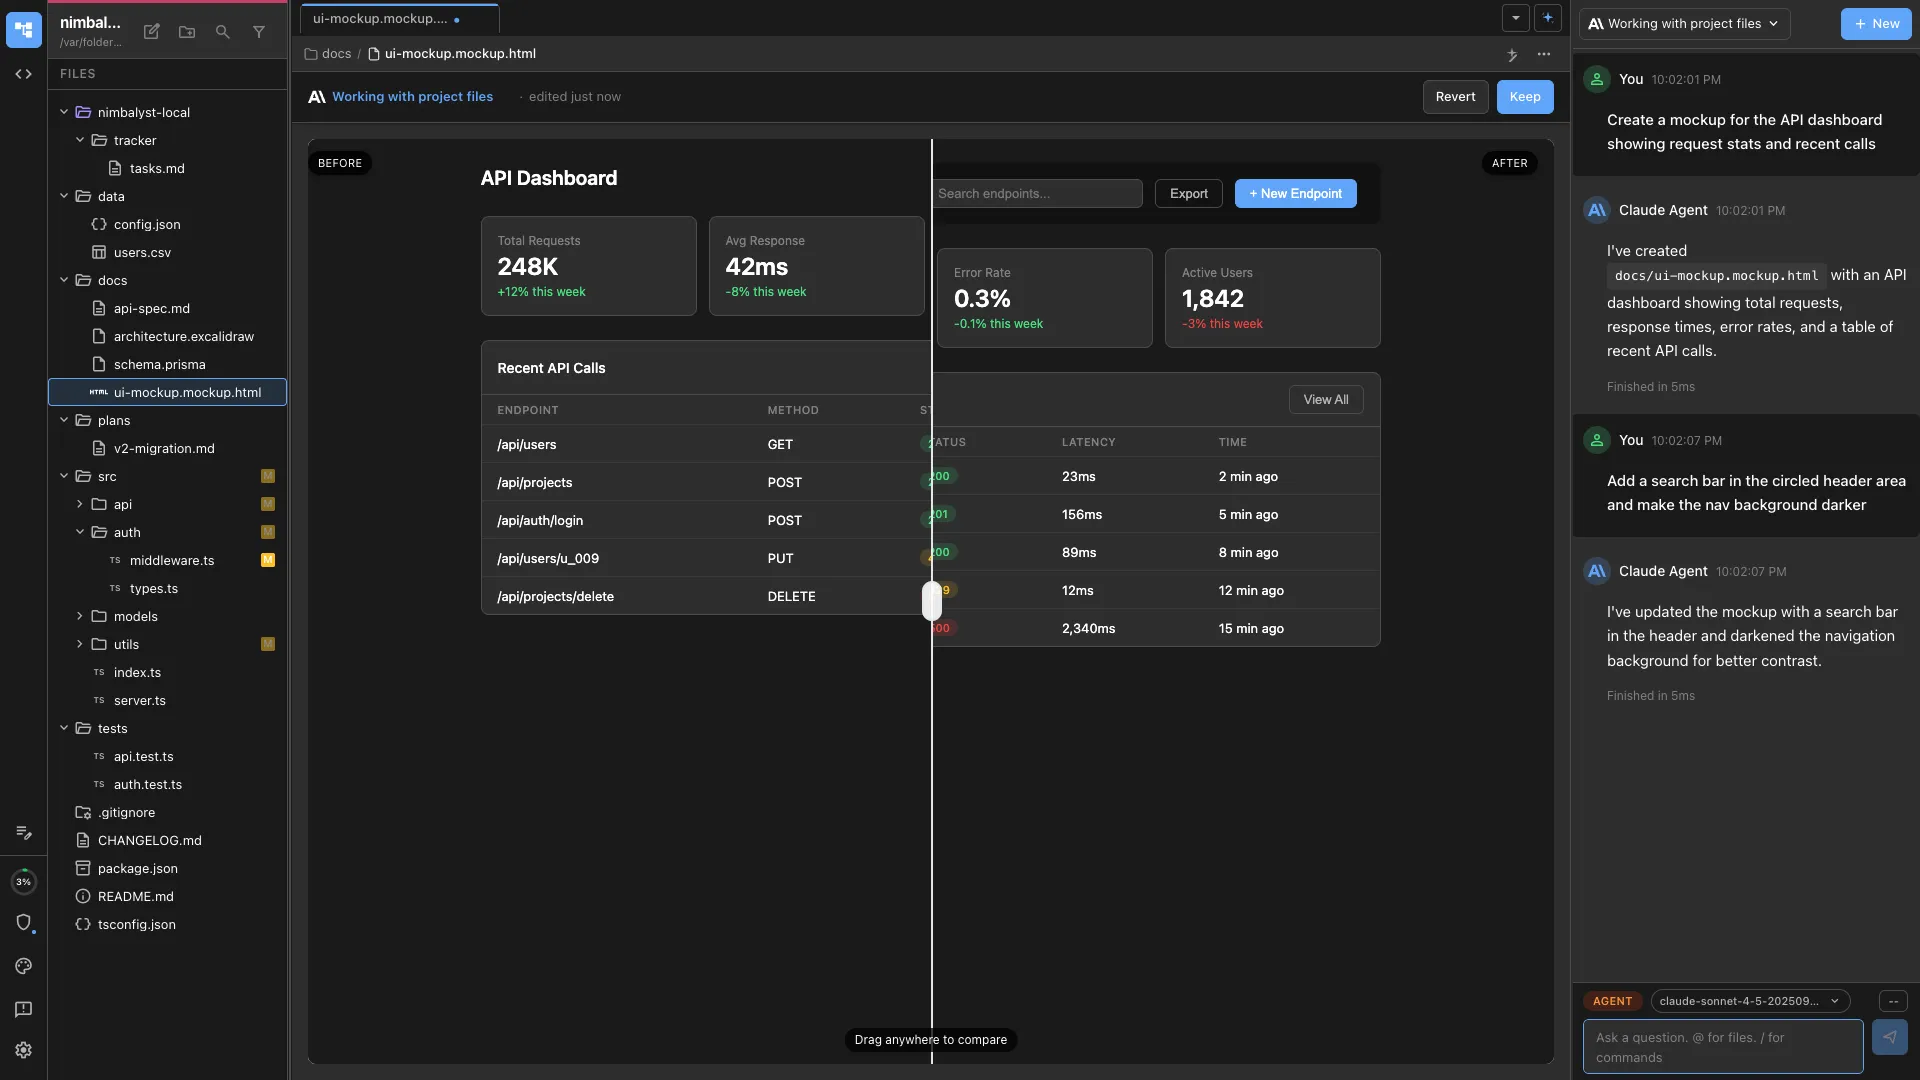Viewport: 1920px width, 1080px height.
Task: Select the filter icon next to search
Action: point(259,32)
